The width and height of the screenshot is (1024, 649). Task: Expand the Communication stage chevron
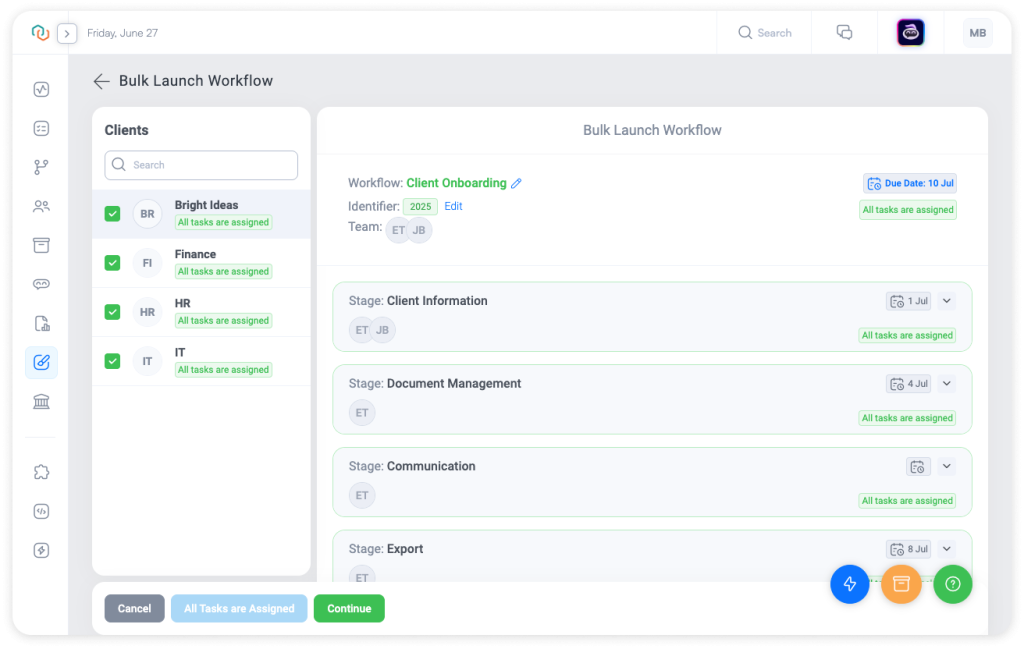point(947,466)
